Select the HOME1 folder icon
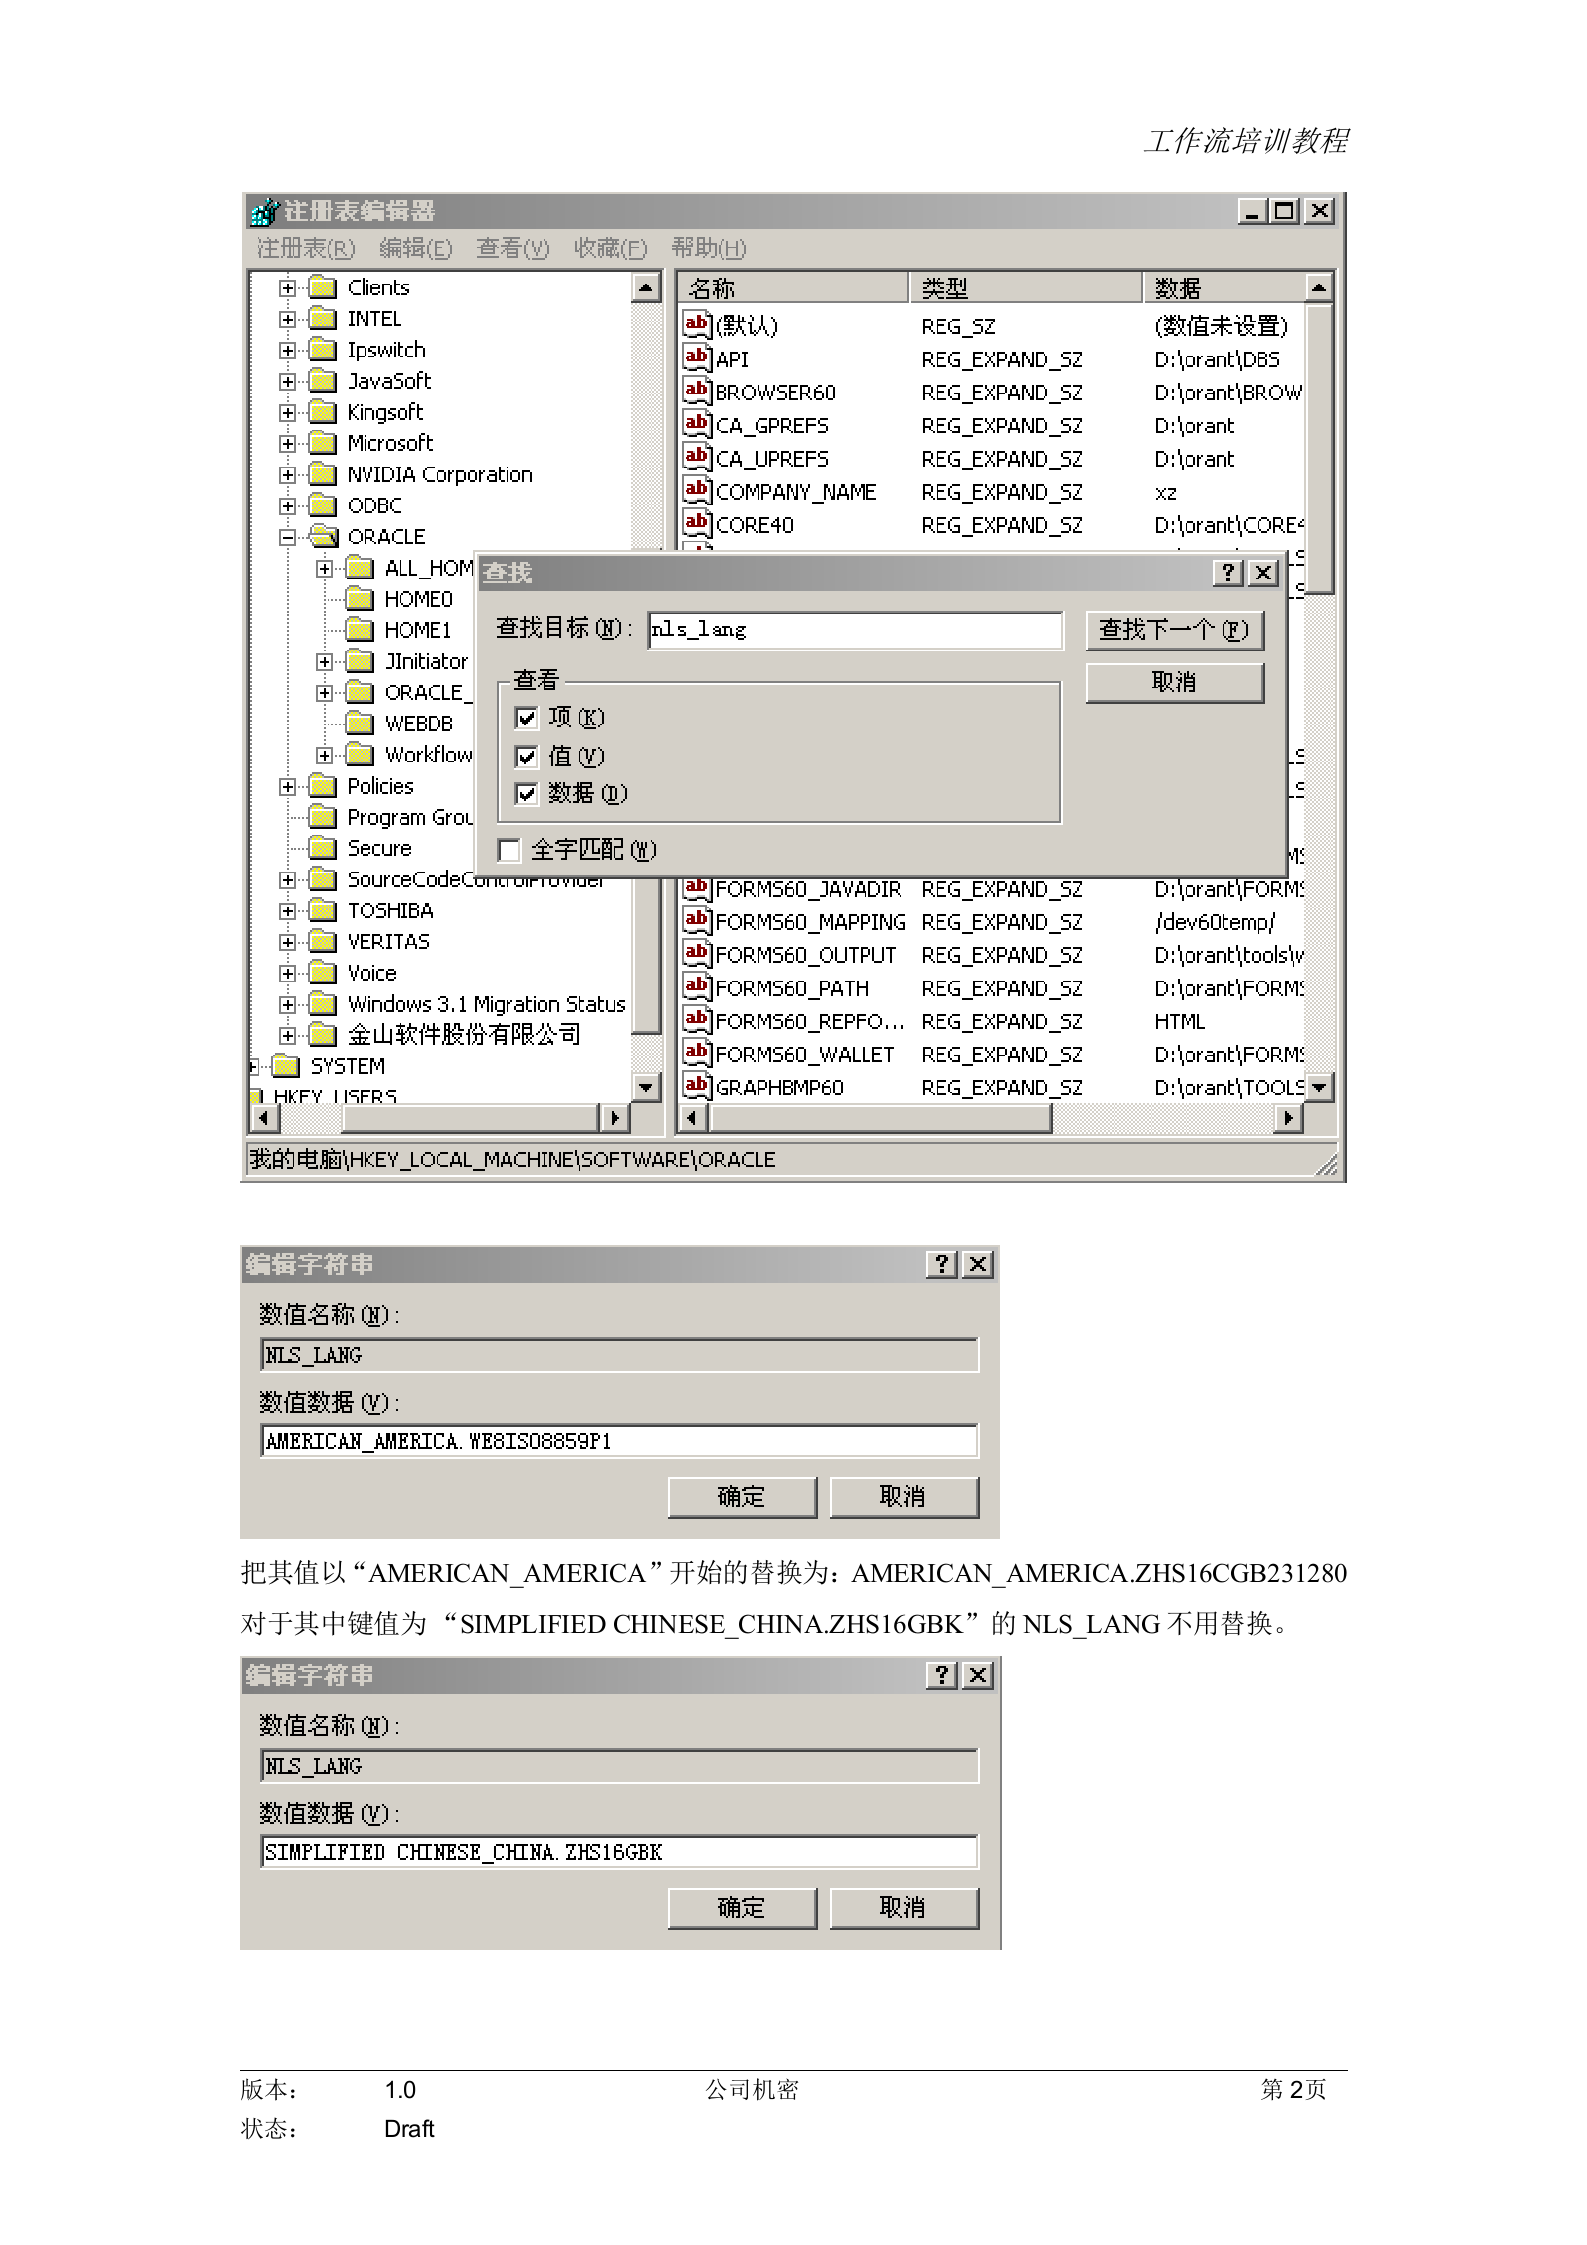1587x2245 pixels. (x=359, y=630)
